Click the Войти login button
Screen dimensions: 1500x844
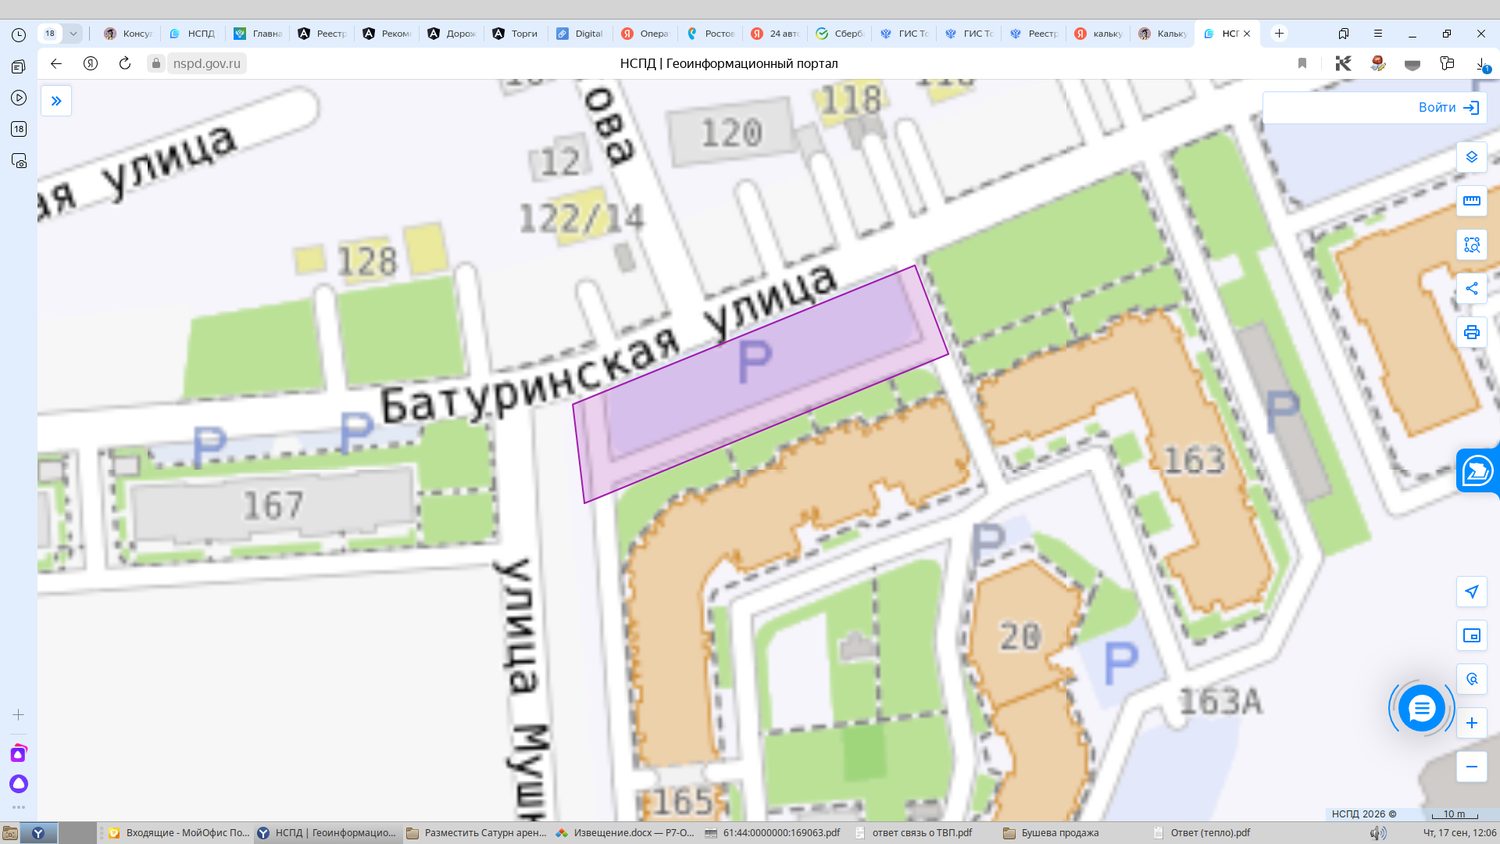[1448, 107]
